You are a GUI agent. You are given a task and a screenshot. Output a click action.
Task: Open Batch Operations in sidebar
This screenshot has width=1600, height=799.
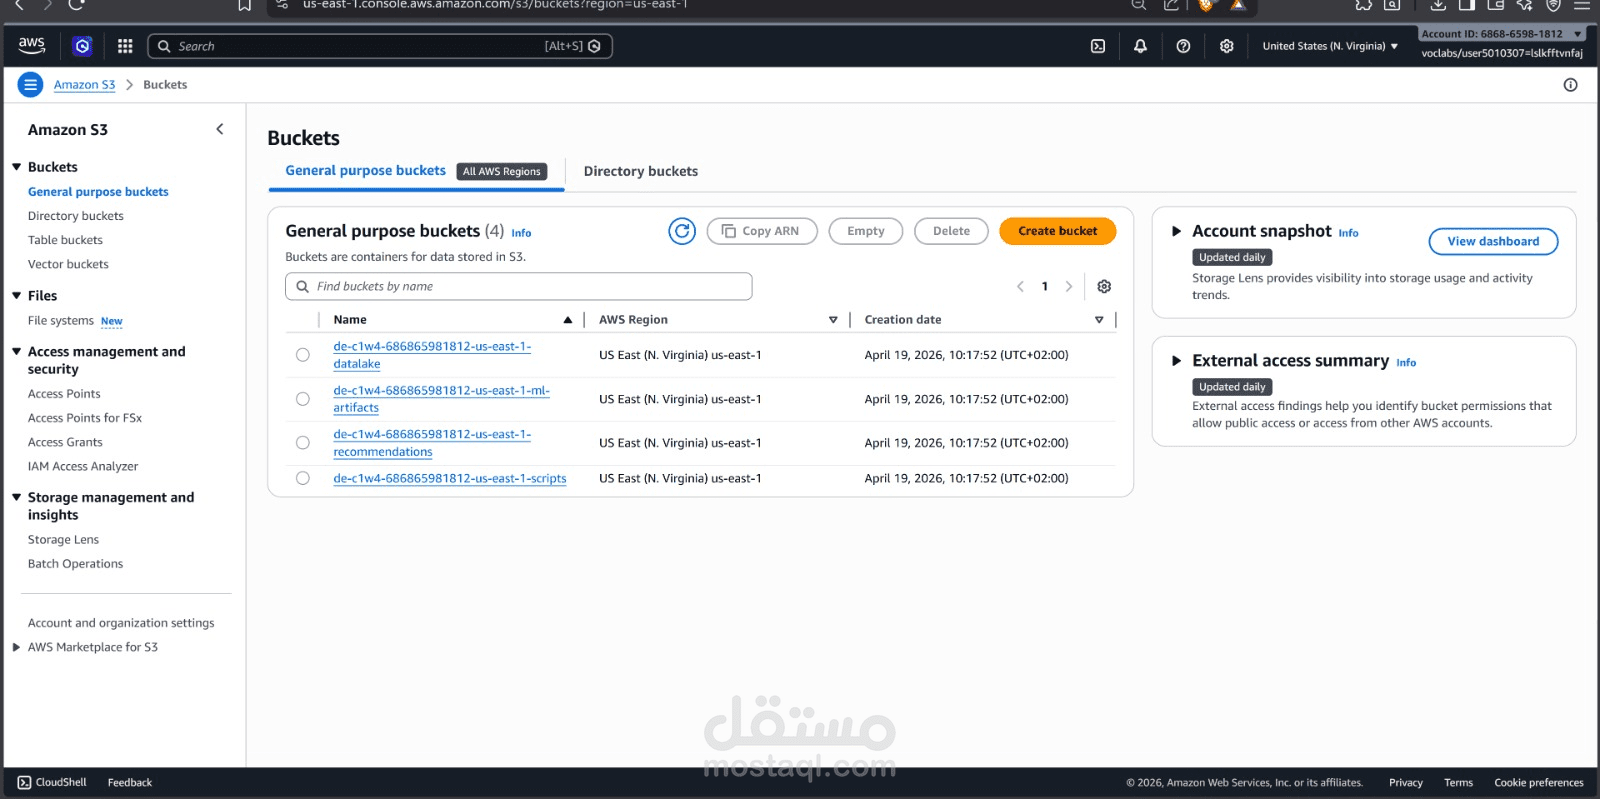pyautogui.click(x=75, y=564)
